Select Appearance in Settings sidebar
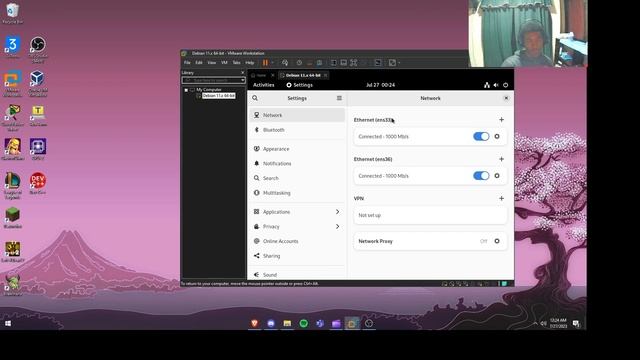The image size is (640, 360). [x=297, y=149]
